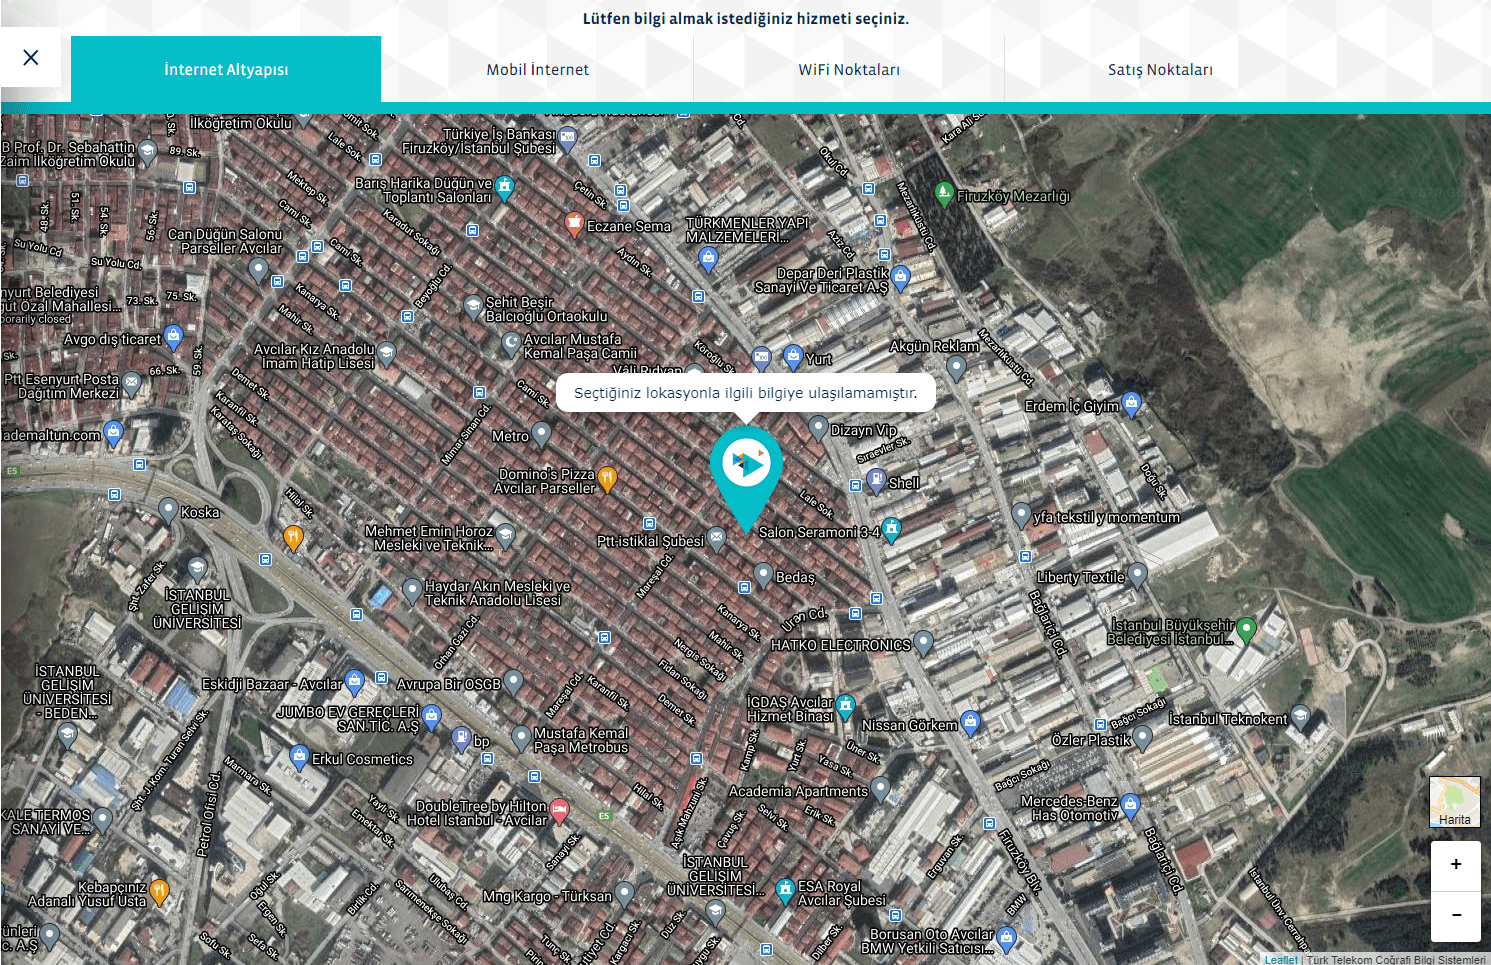The width and height of the screenshot is (1491, 965).
Task: Open the Leaflet attribution link
Action: (x=1281, y=960)
